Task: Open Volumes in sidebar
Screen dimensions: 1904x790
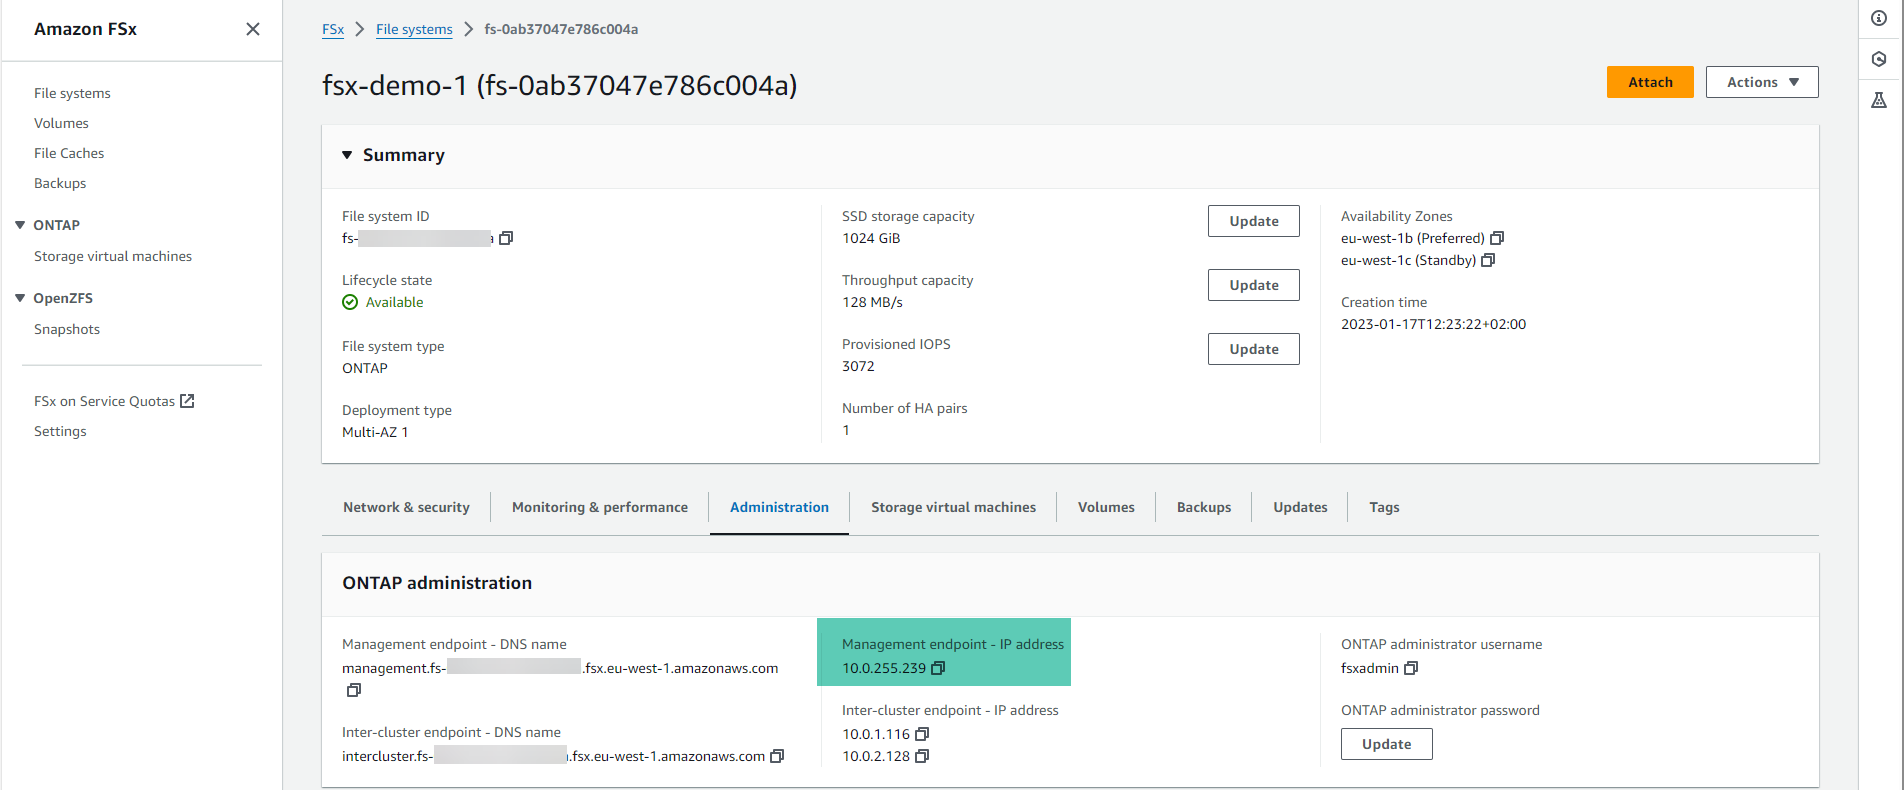Action: 61,123
